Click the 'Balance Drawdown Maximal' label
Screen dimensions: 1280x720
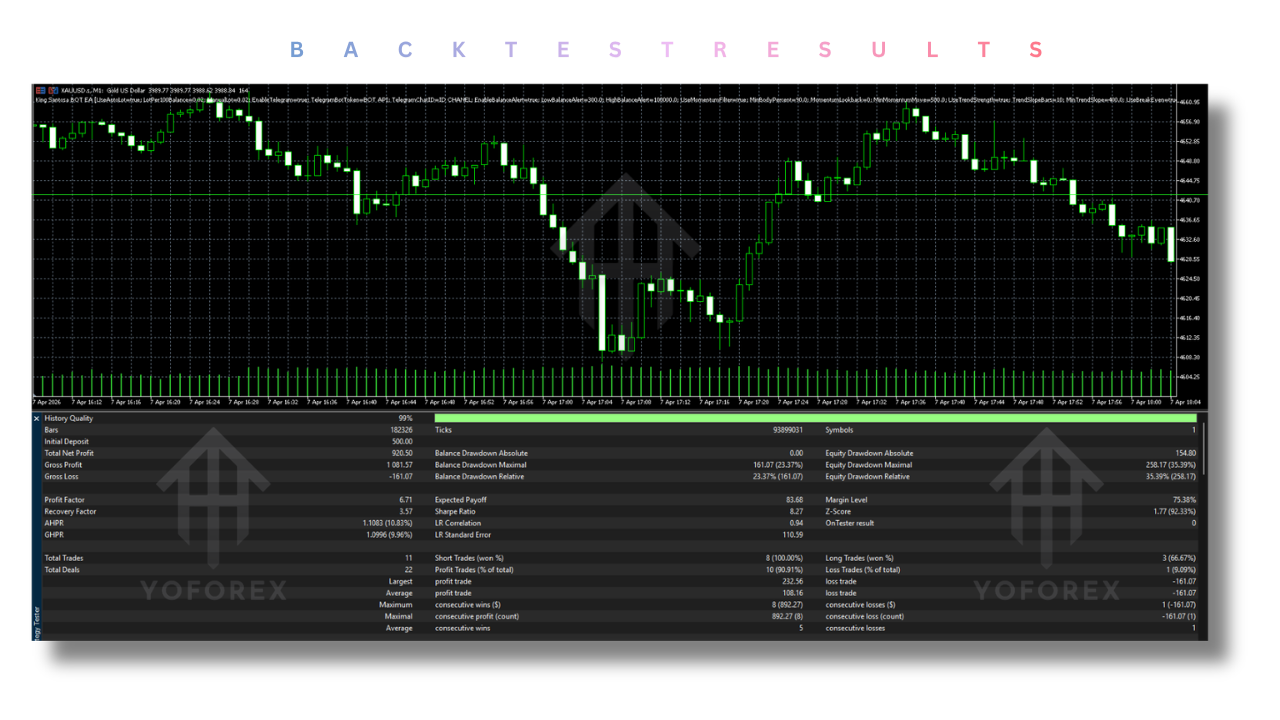(x=480, y=465)
